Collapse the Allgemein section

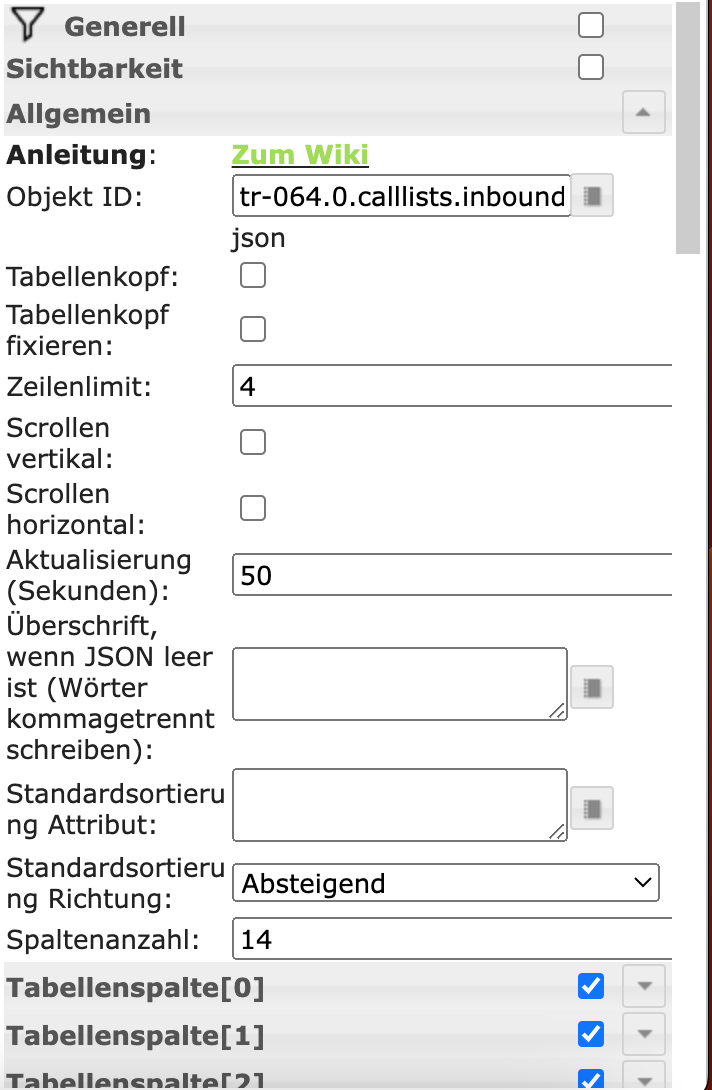pos(643,112)
